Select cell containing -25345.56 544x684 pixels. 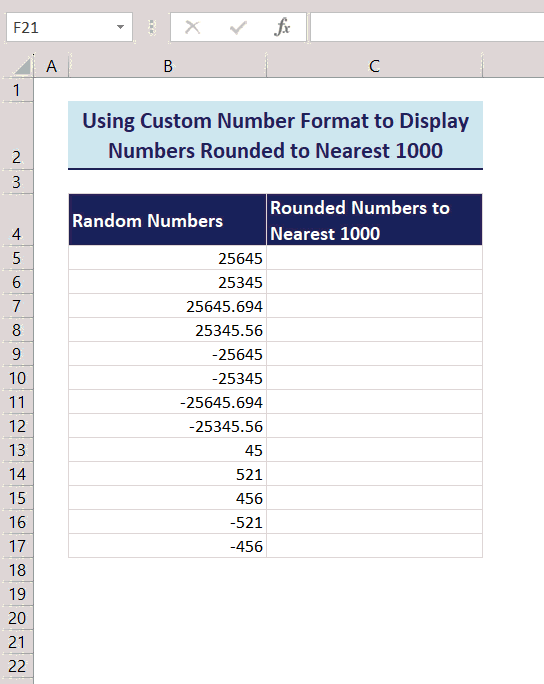click(x=168, y=426)
